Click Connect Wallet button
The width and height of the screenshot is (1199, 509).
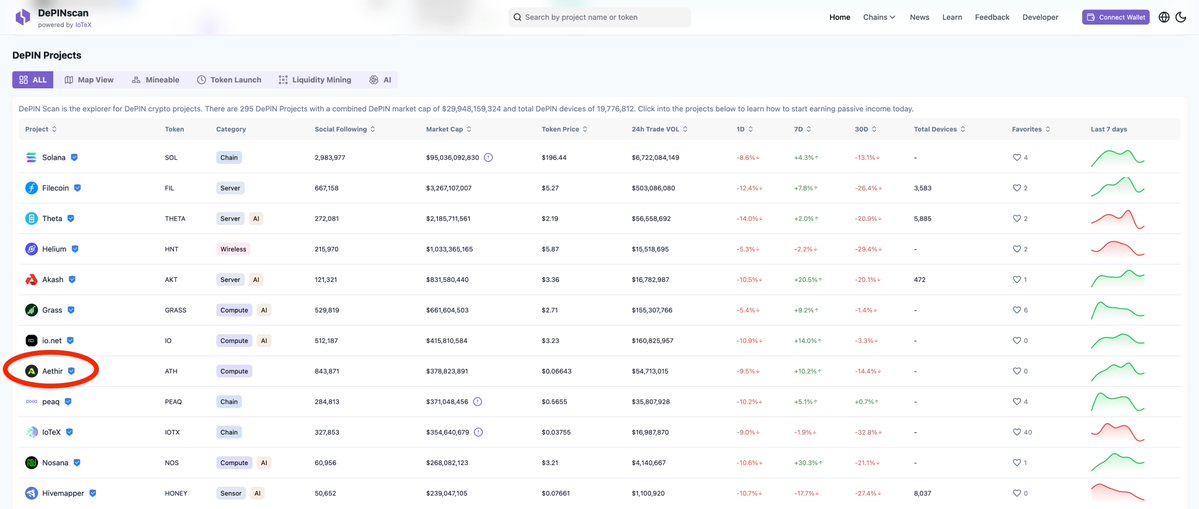(x=1116, y=17)
